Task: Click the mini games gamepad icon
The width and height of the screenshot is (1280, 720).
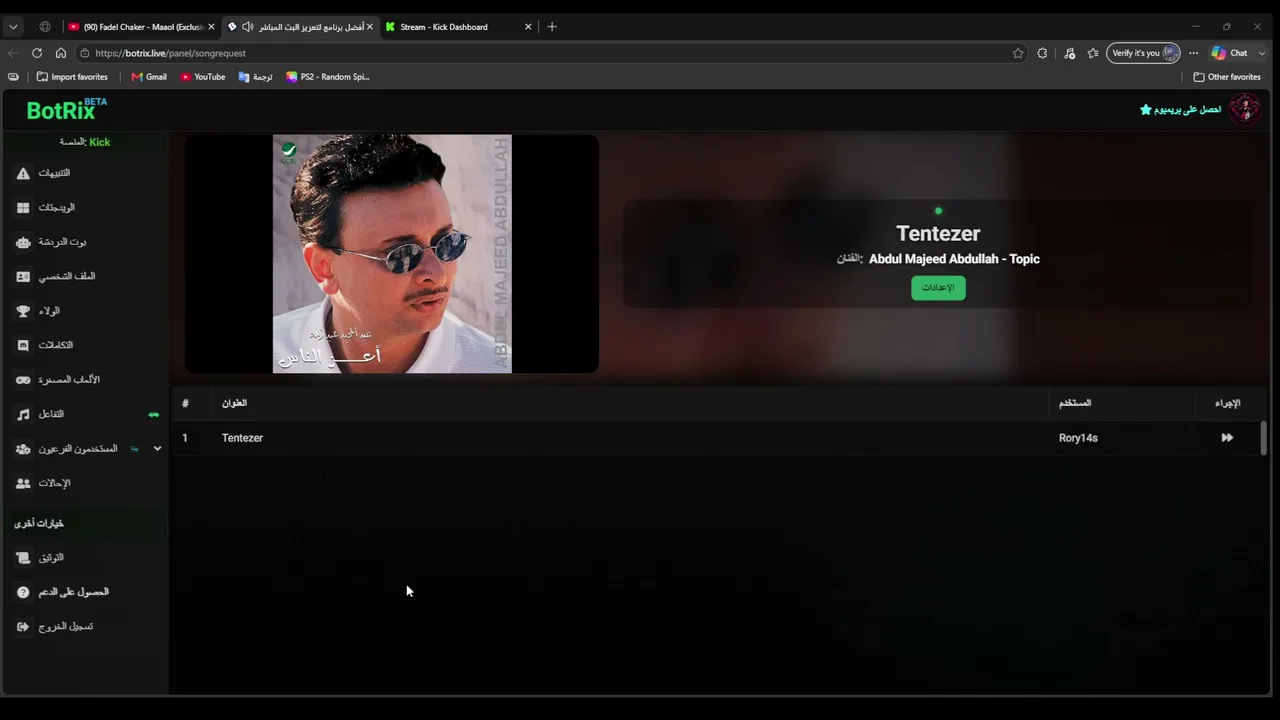Action: coord(23,380)
